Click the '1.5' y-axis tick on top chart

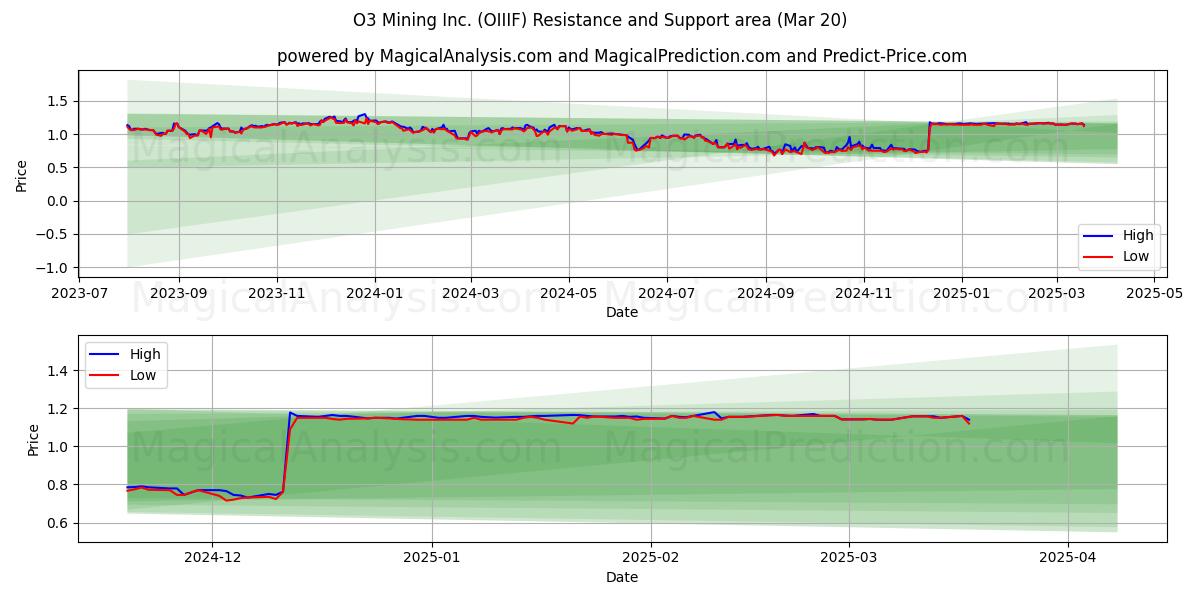60,101
